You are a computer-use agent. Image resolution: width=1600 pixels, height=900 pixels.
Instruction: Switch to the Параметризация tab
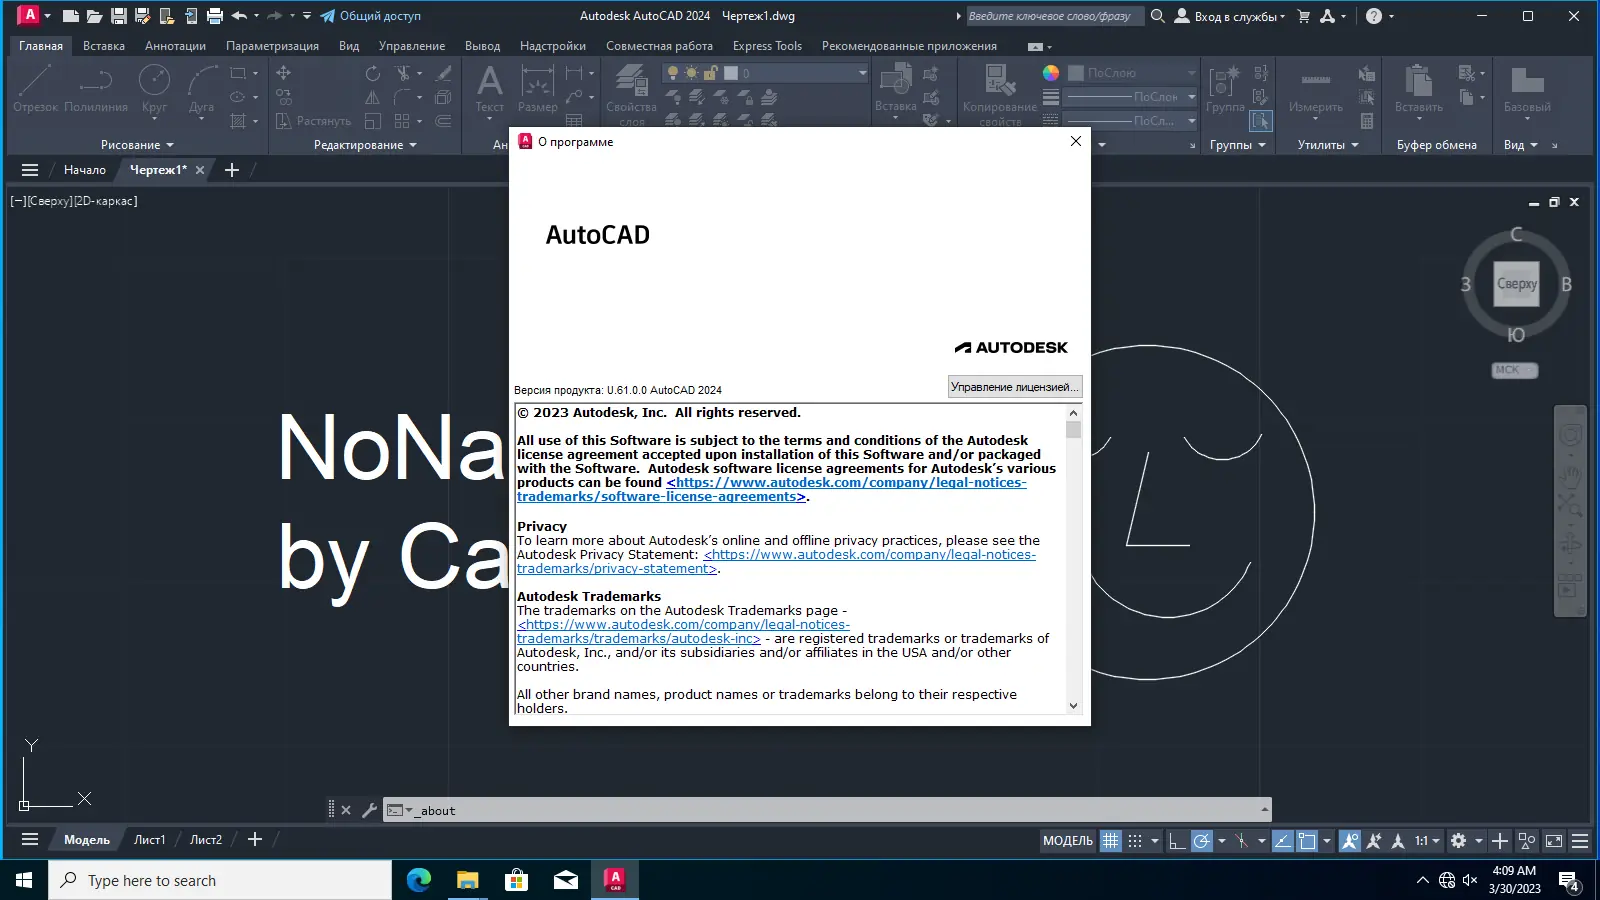[x=272, y=46]
